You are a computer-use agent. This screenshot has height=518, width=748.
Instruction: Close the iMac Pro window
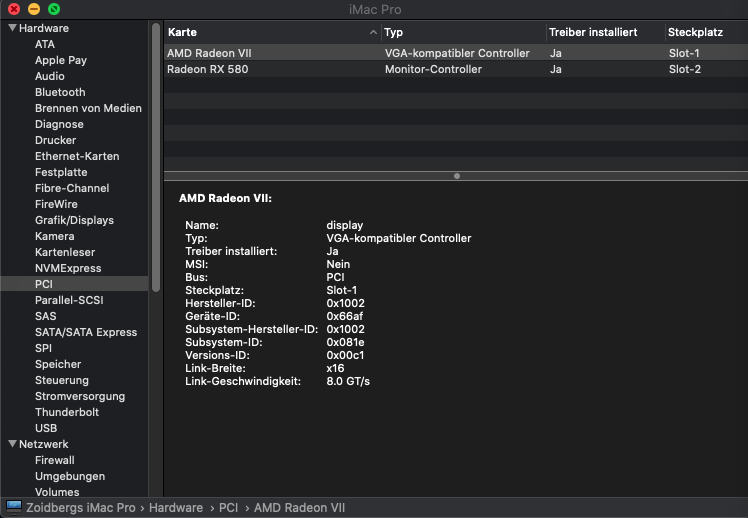coord(14,9)
